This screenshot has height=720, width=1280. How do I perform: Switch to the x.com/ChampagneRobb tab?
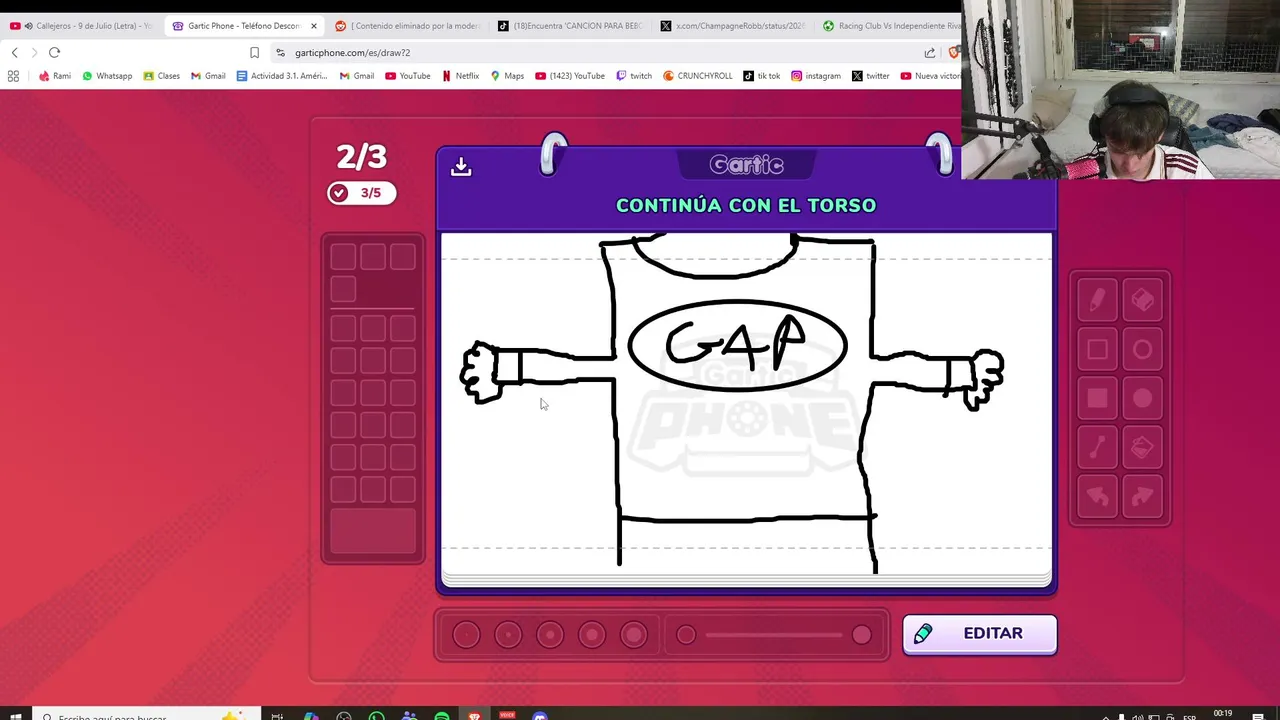[732, 25]
